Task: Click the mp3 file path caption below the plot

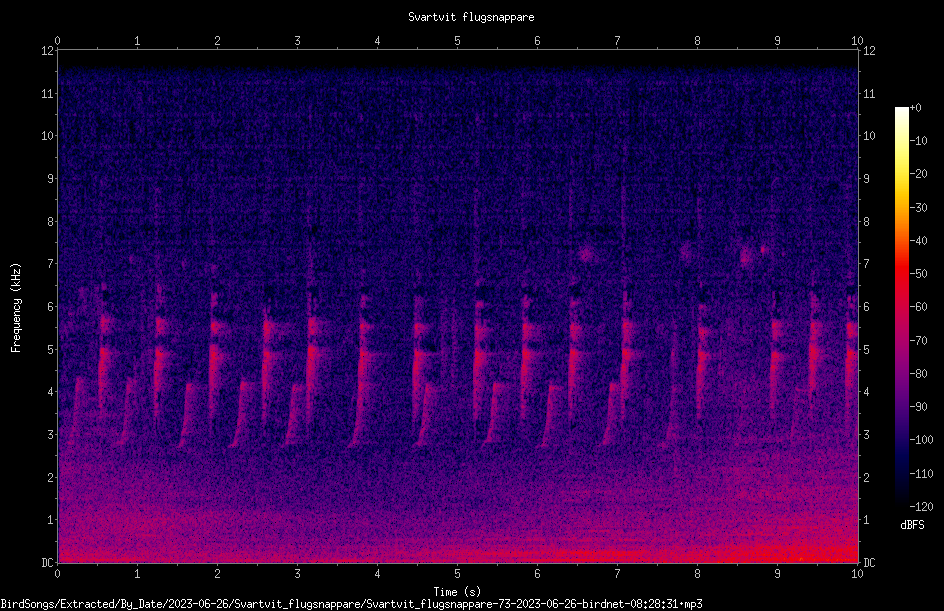Action: pos(351,604)
